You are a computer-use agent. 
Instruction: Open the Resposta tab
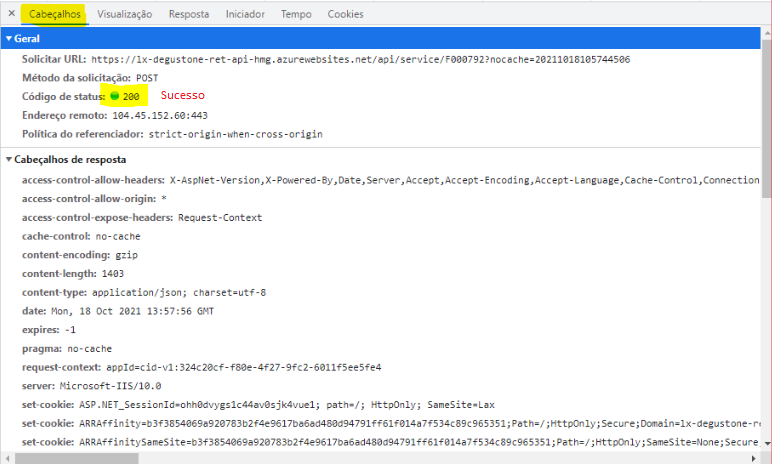(x=189, y=14)
